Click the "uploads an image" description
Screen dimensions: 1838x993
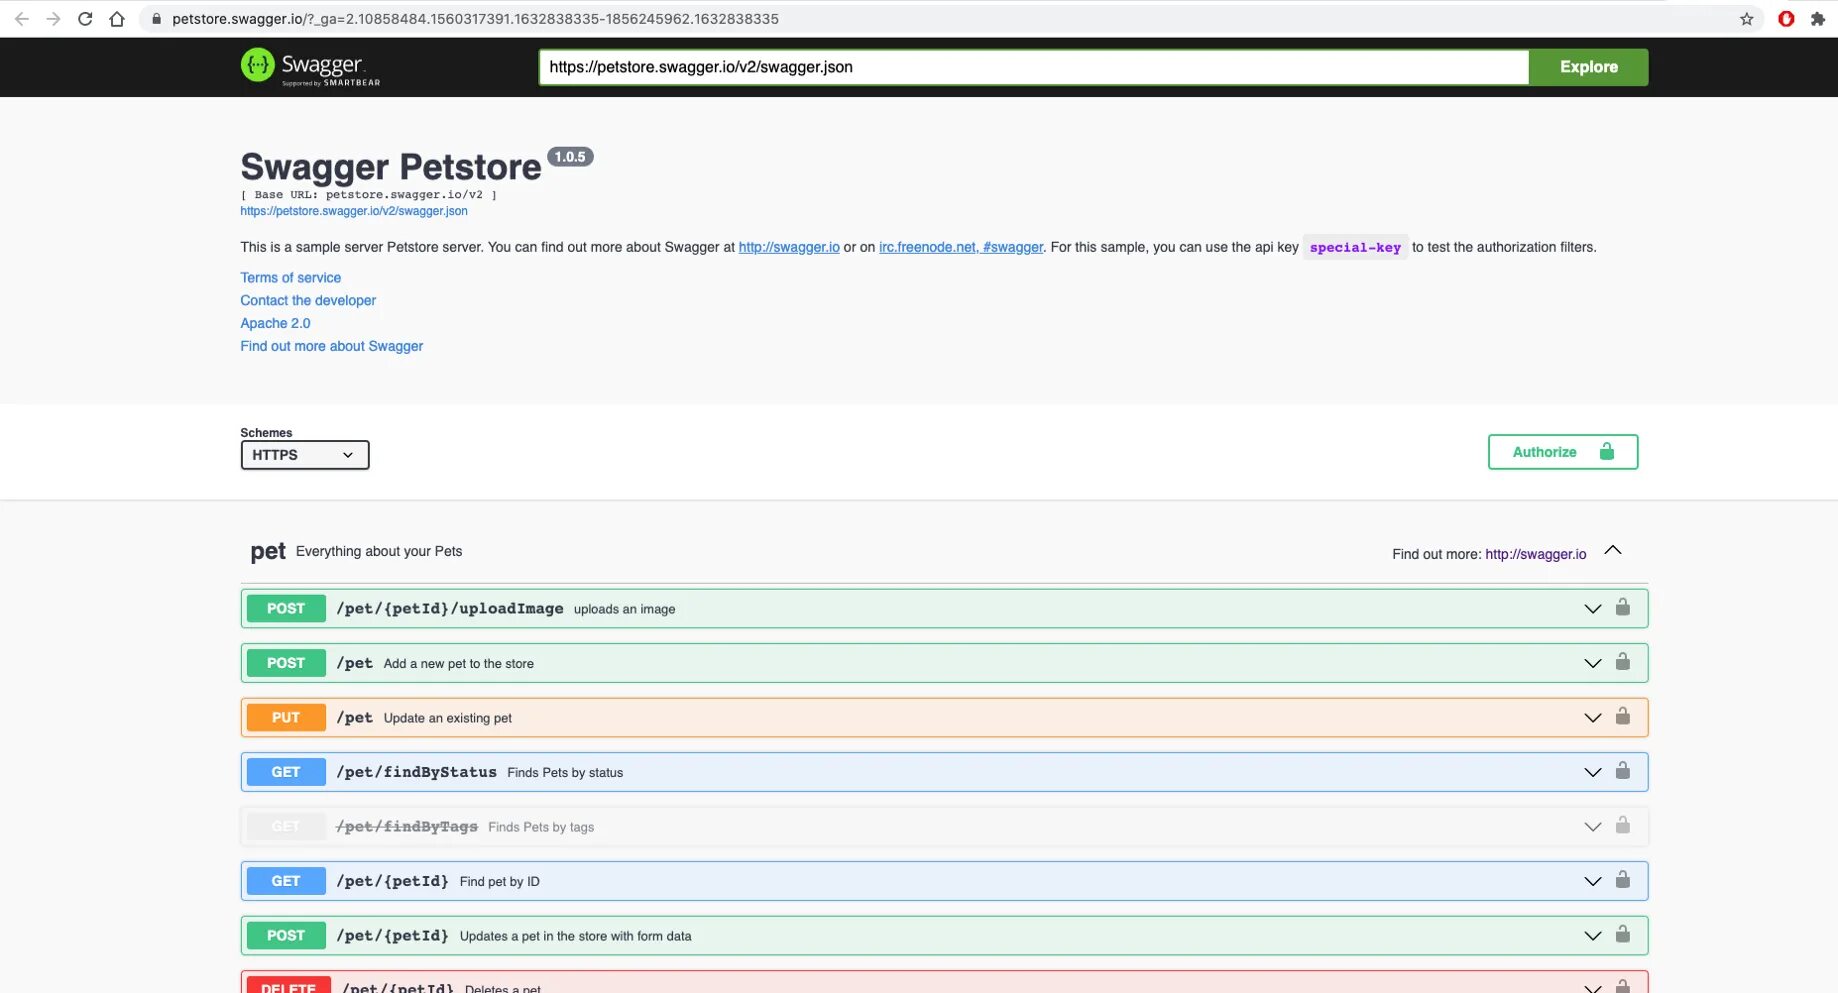[x=625, y=610]
